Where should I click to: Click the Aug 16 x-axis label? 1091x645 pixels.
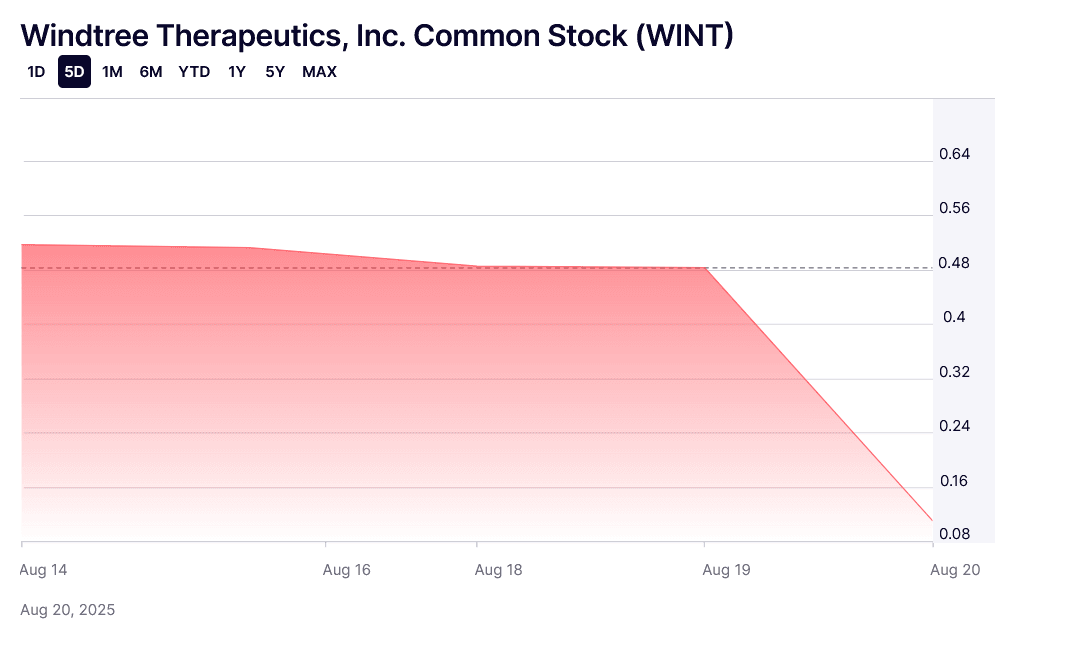pyautogui.click(x=347, y=570)
